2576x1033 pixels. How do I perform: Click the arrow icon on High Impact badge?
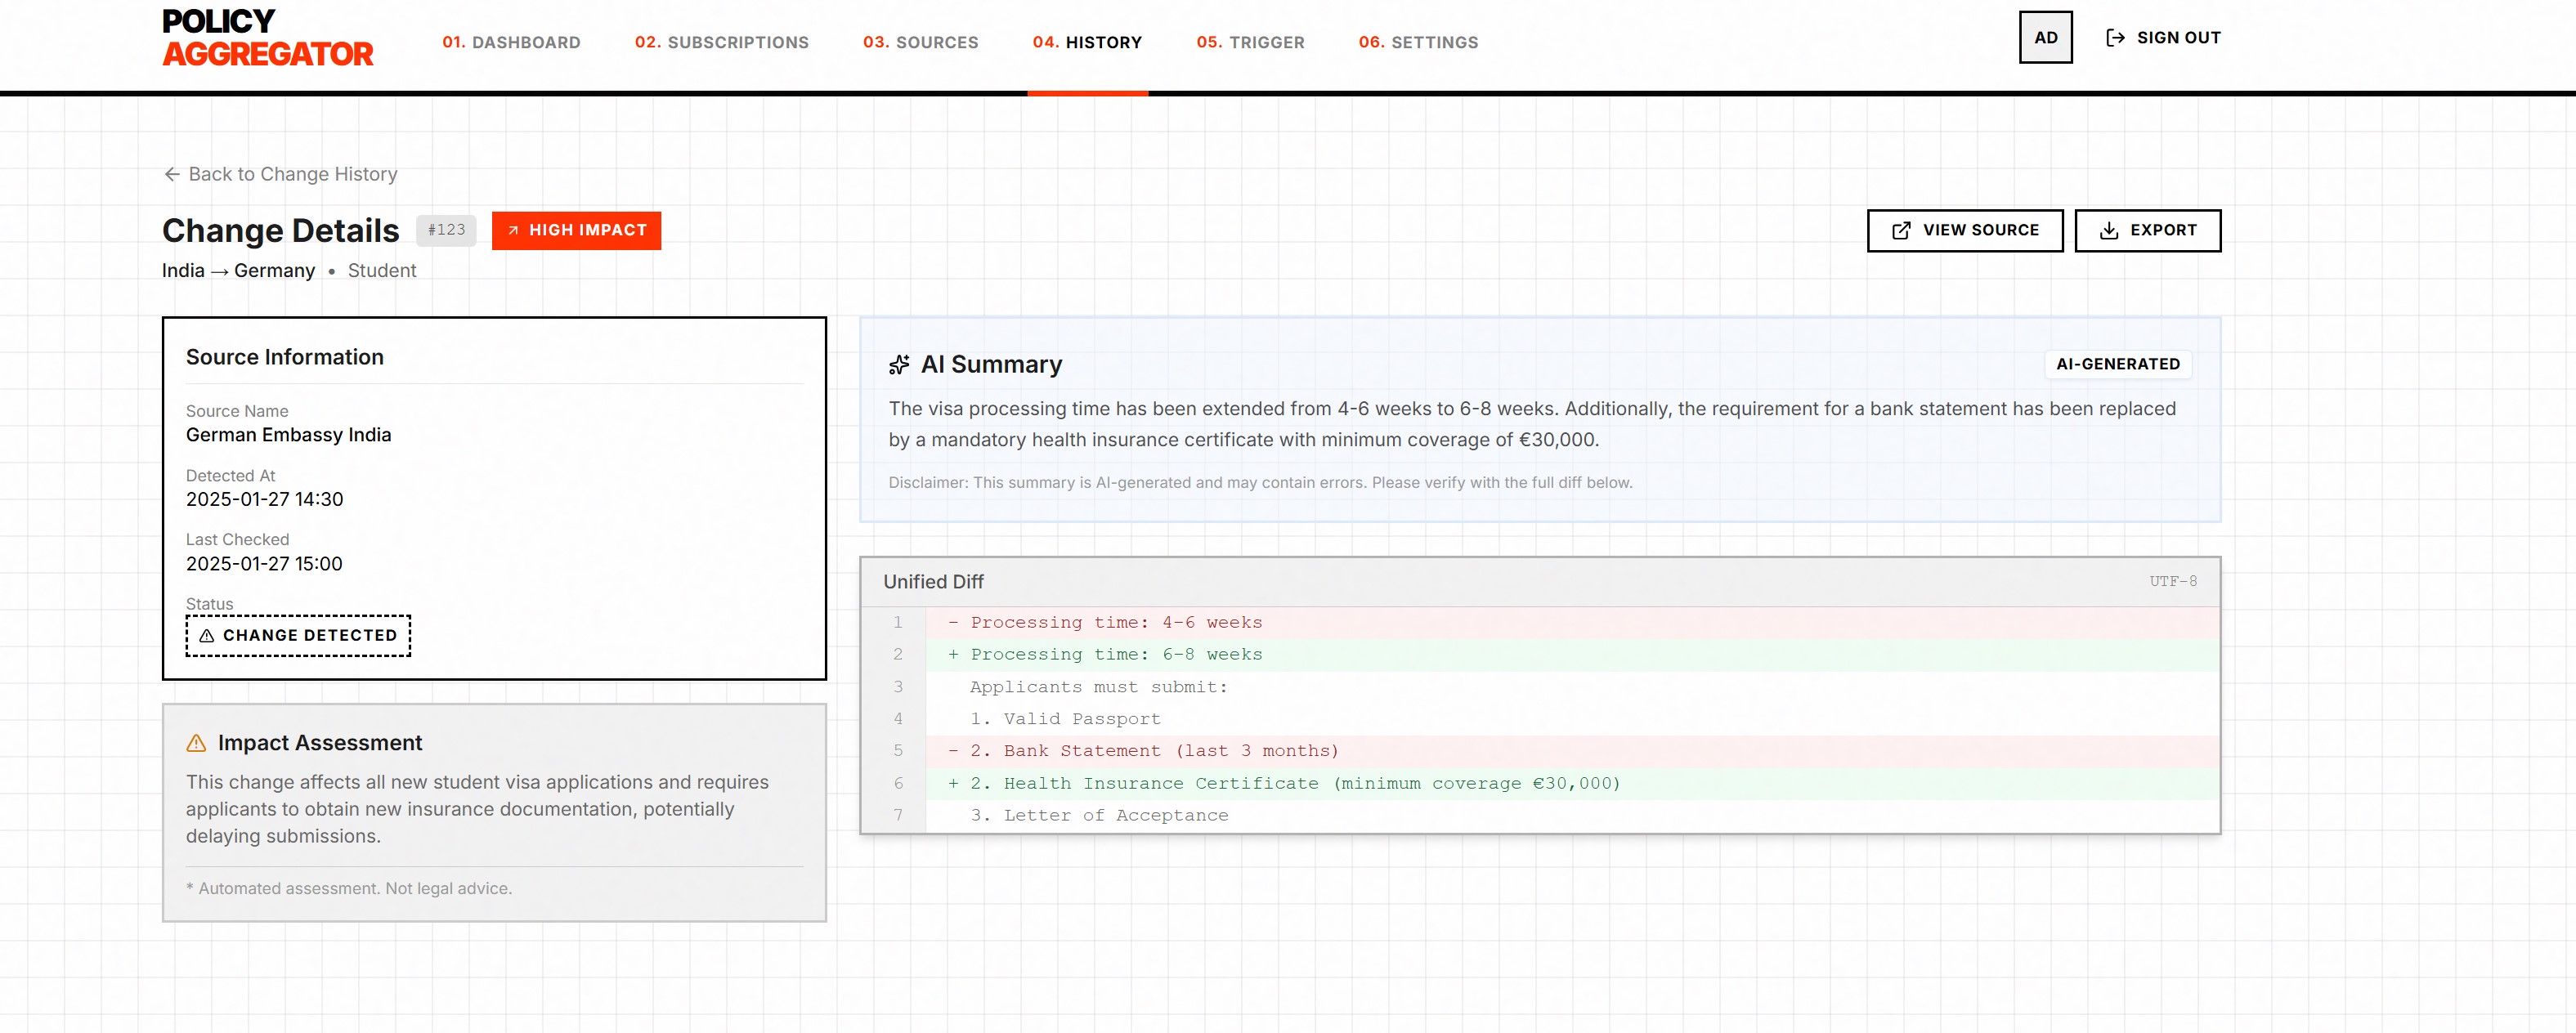pyautogui.click(x=513, y=231)
